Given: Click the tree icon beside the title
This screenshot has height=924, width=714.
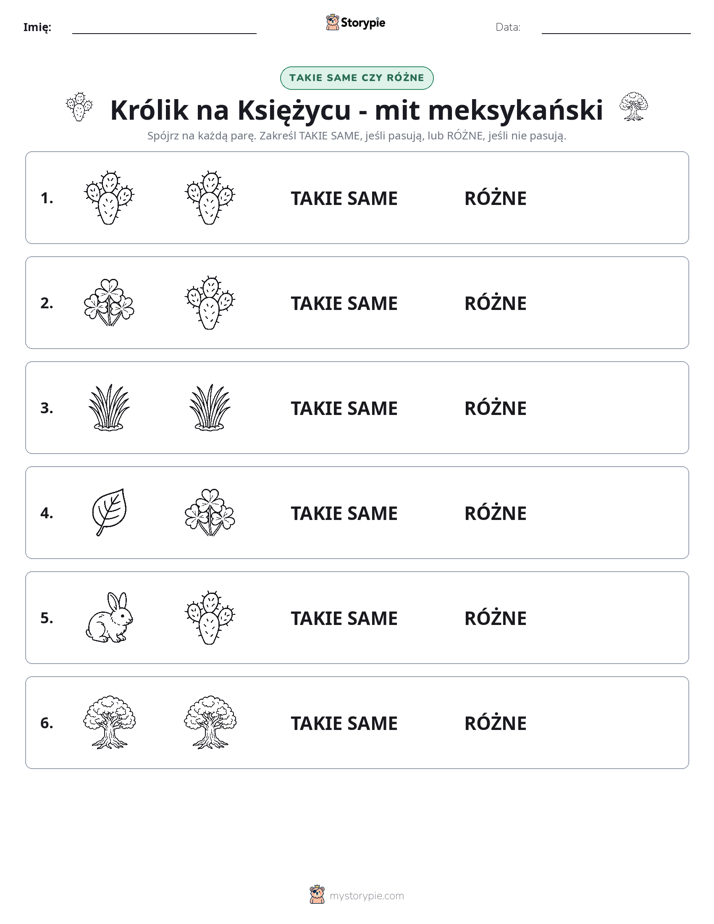Looking at the screenshot, I should coord(633,107).
